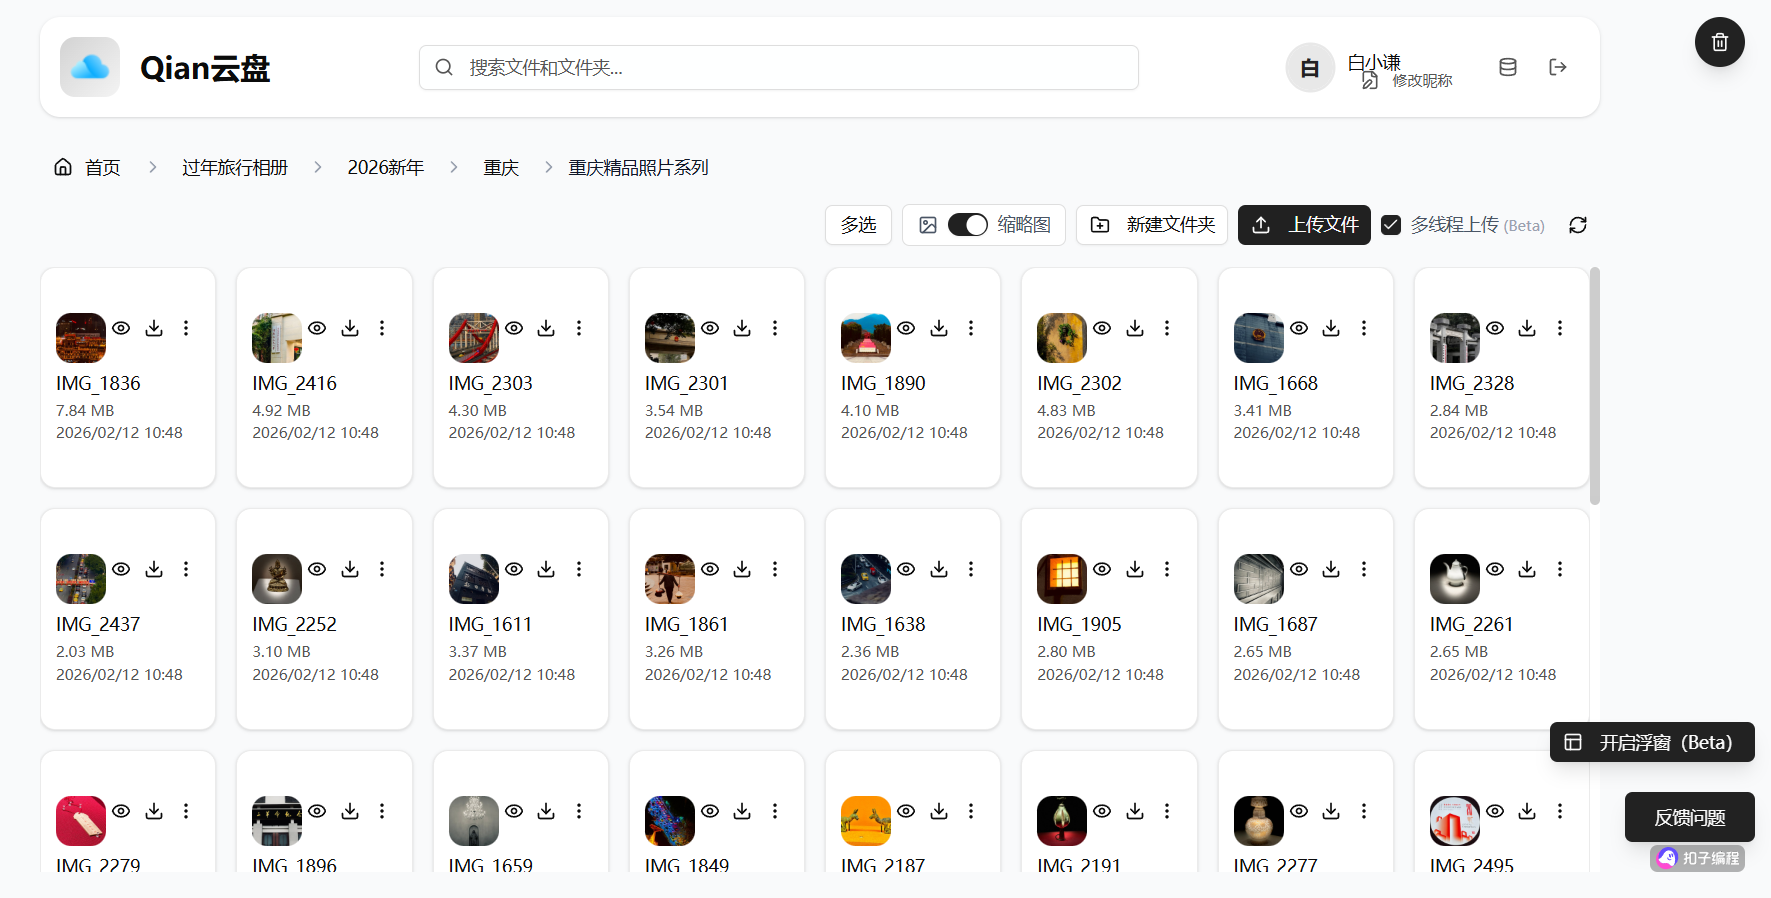Image resolution: width=1771 pixels, height=898 pixels.
Task: Click the 反馈问题 feedback button
Action: pos(1690,817)
